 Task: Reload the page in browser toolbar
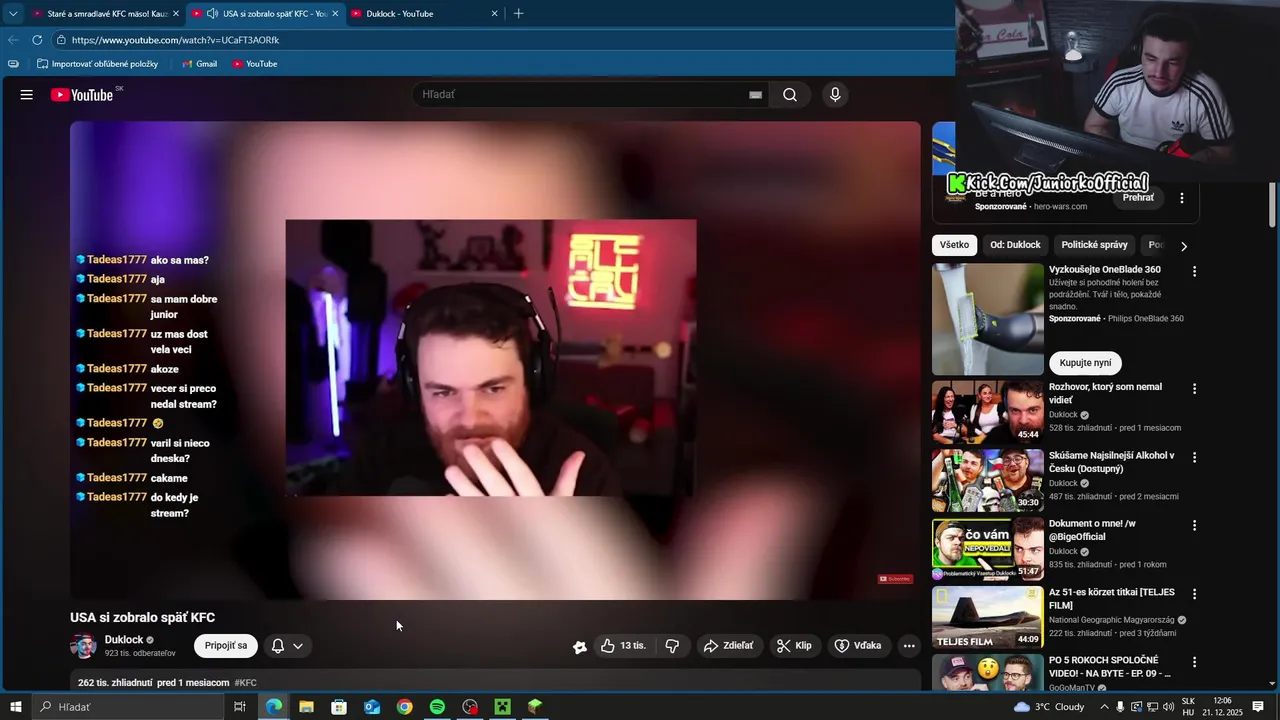(x=37, y=40)
